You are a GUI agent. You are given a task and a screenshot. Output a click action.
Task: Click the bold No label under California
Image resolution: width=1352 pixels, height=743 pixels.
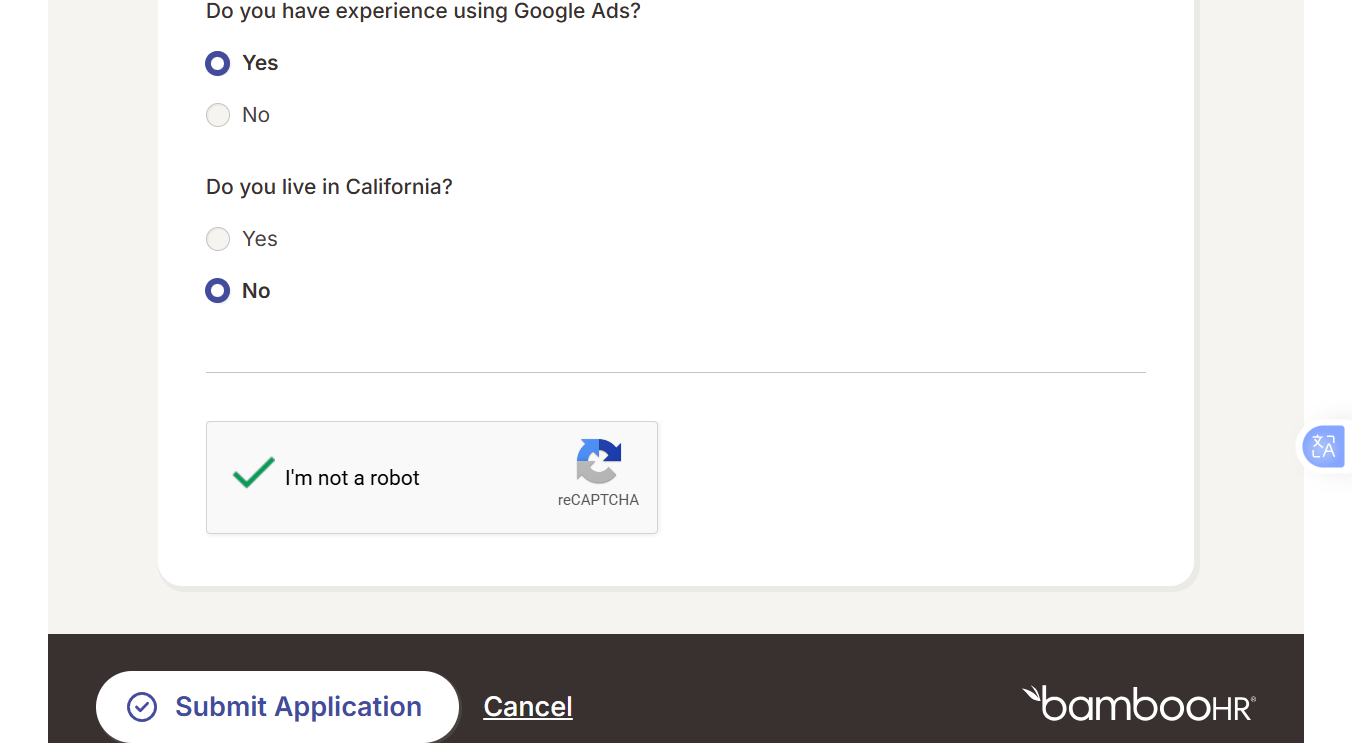(256, 291)
